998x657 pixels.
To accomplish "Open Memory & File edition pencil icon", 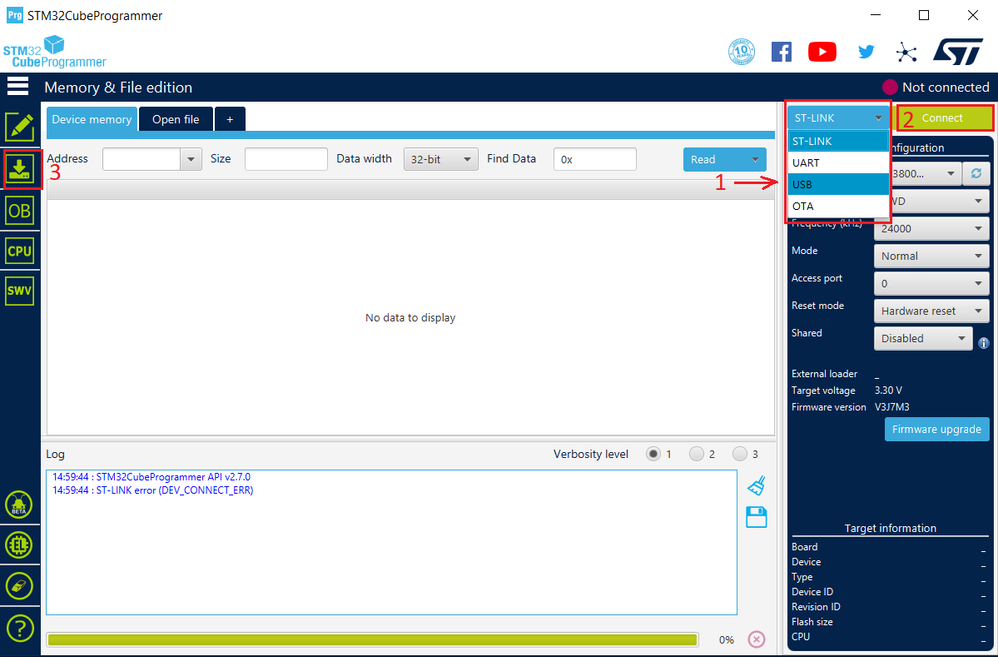I will point(20,127).
